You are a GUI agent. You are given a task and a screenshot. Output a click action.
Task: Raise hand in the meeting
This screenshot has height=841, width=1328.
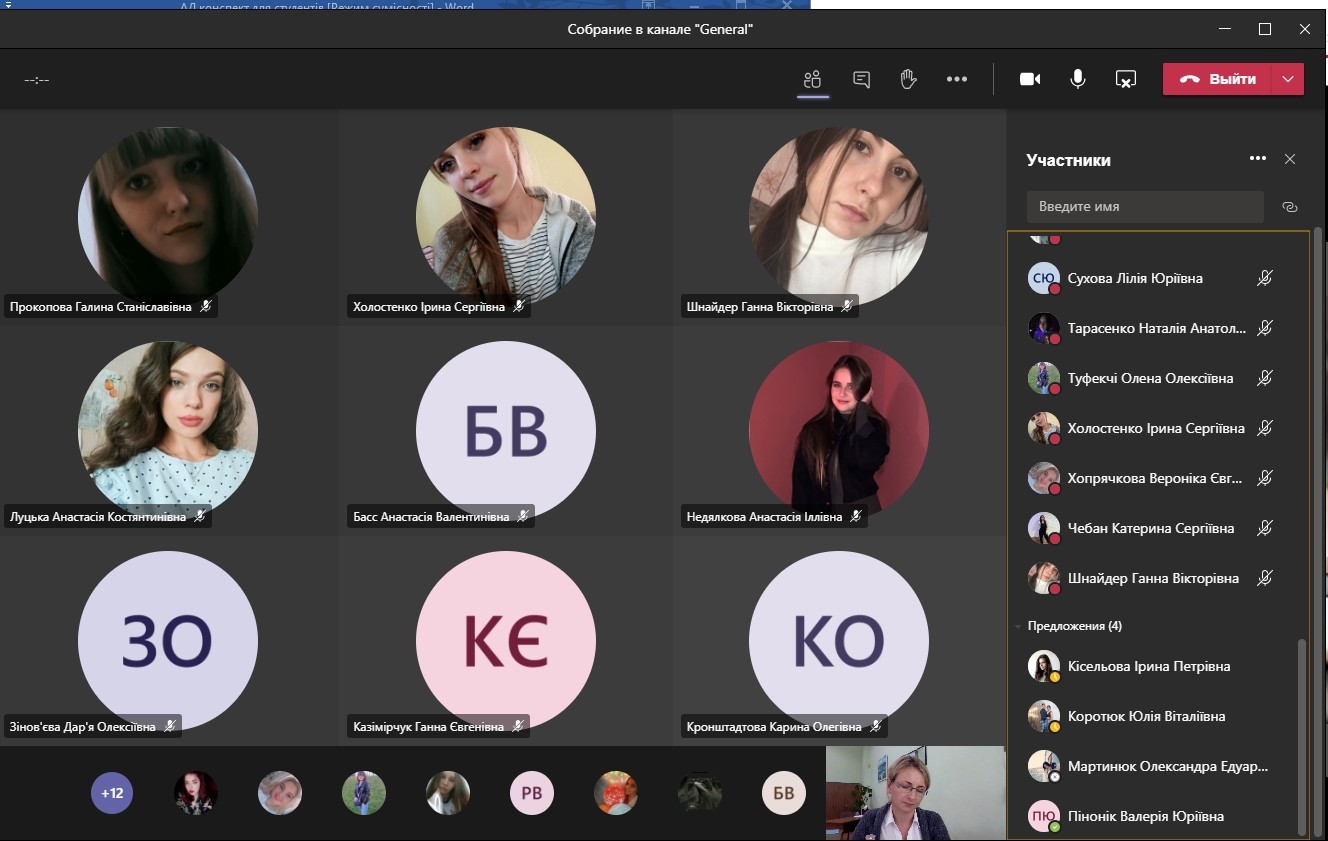coord(908,80)
